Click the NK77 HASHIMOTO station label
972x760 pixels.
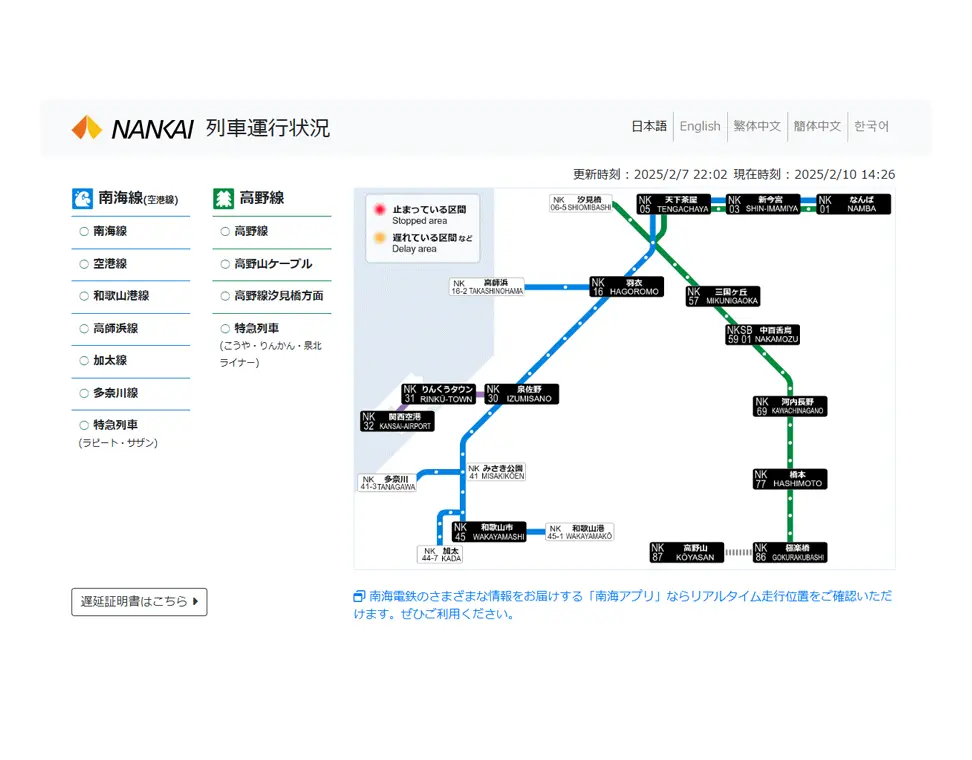coord(790,479)
